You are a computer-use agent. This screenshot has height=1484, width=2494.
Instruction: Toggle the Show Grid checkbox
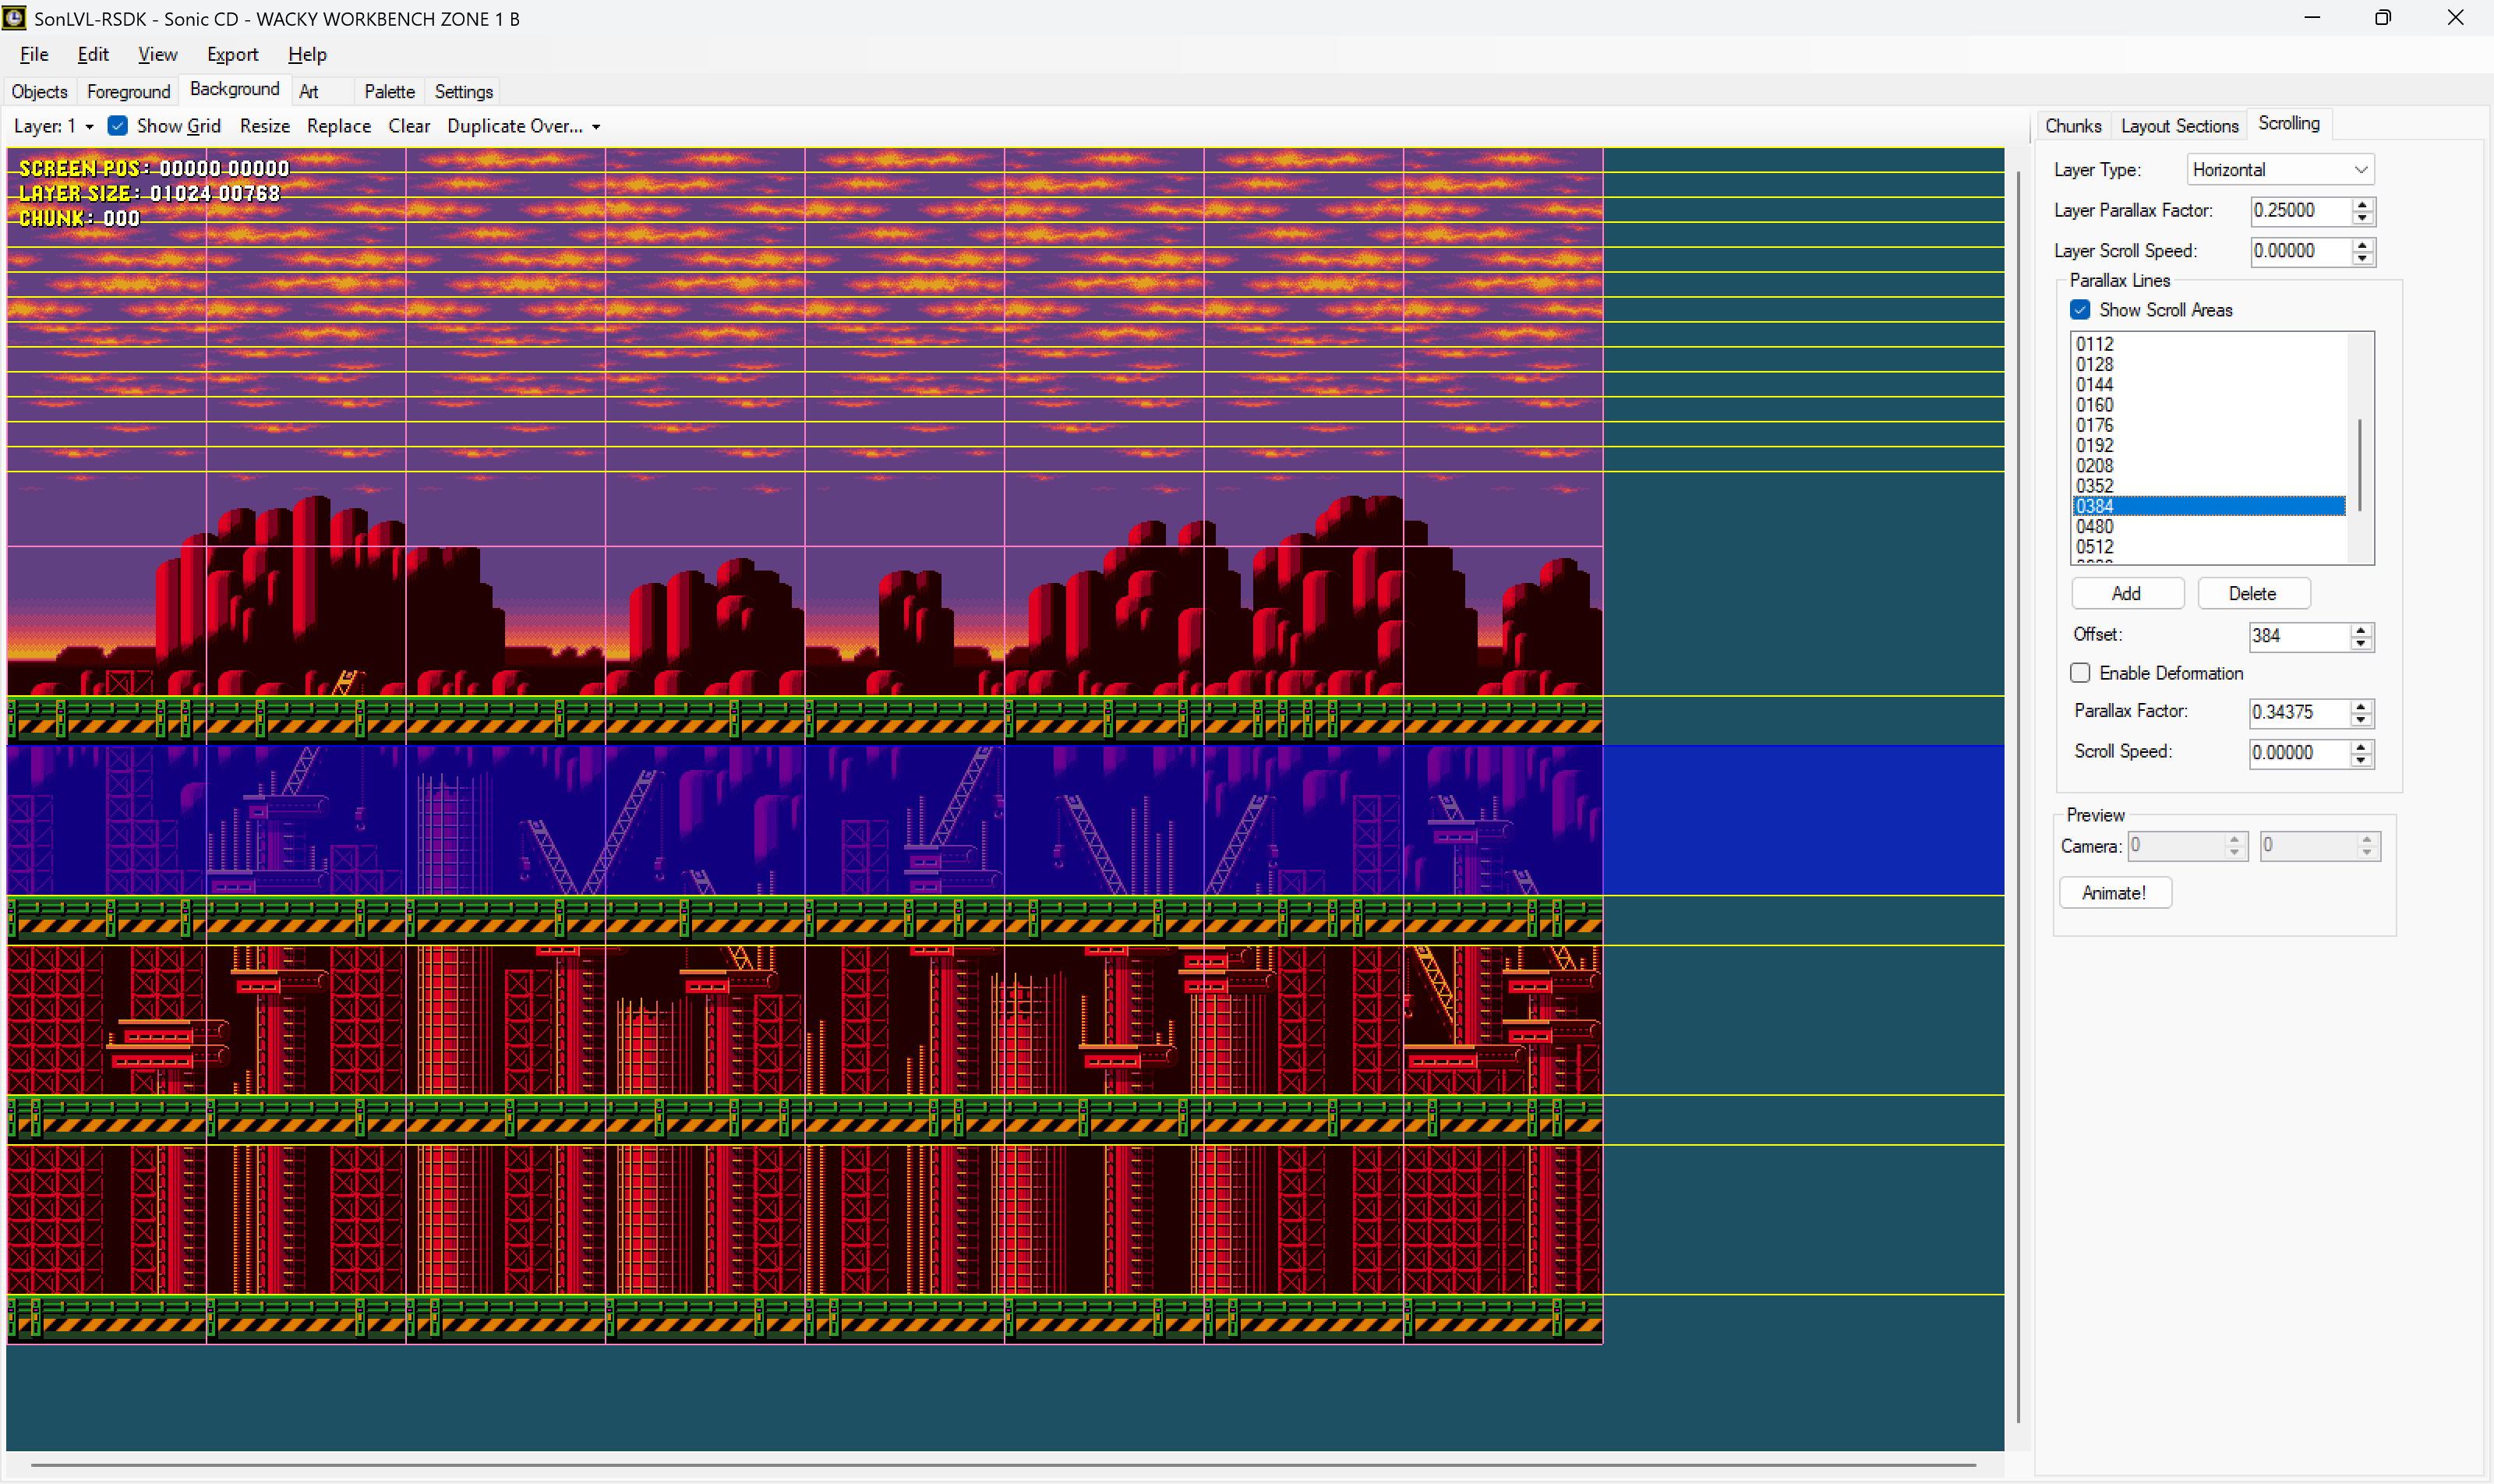click(118, 126)
